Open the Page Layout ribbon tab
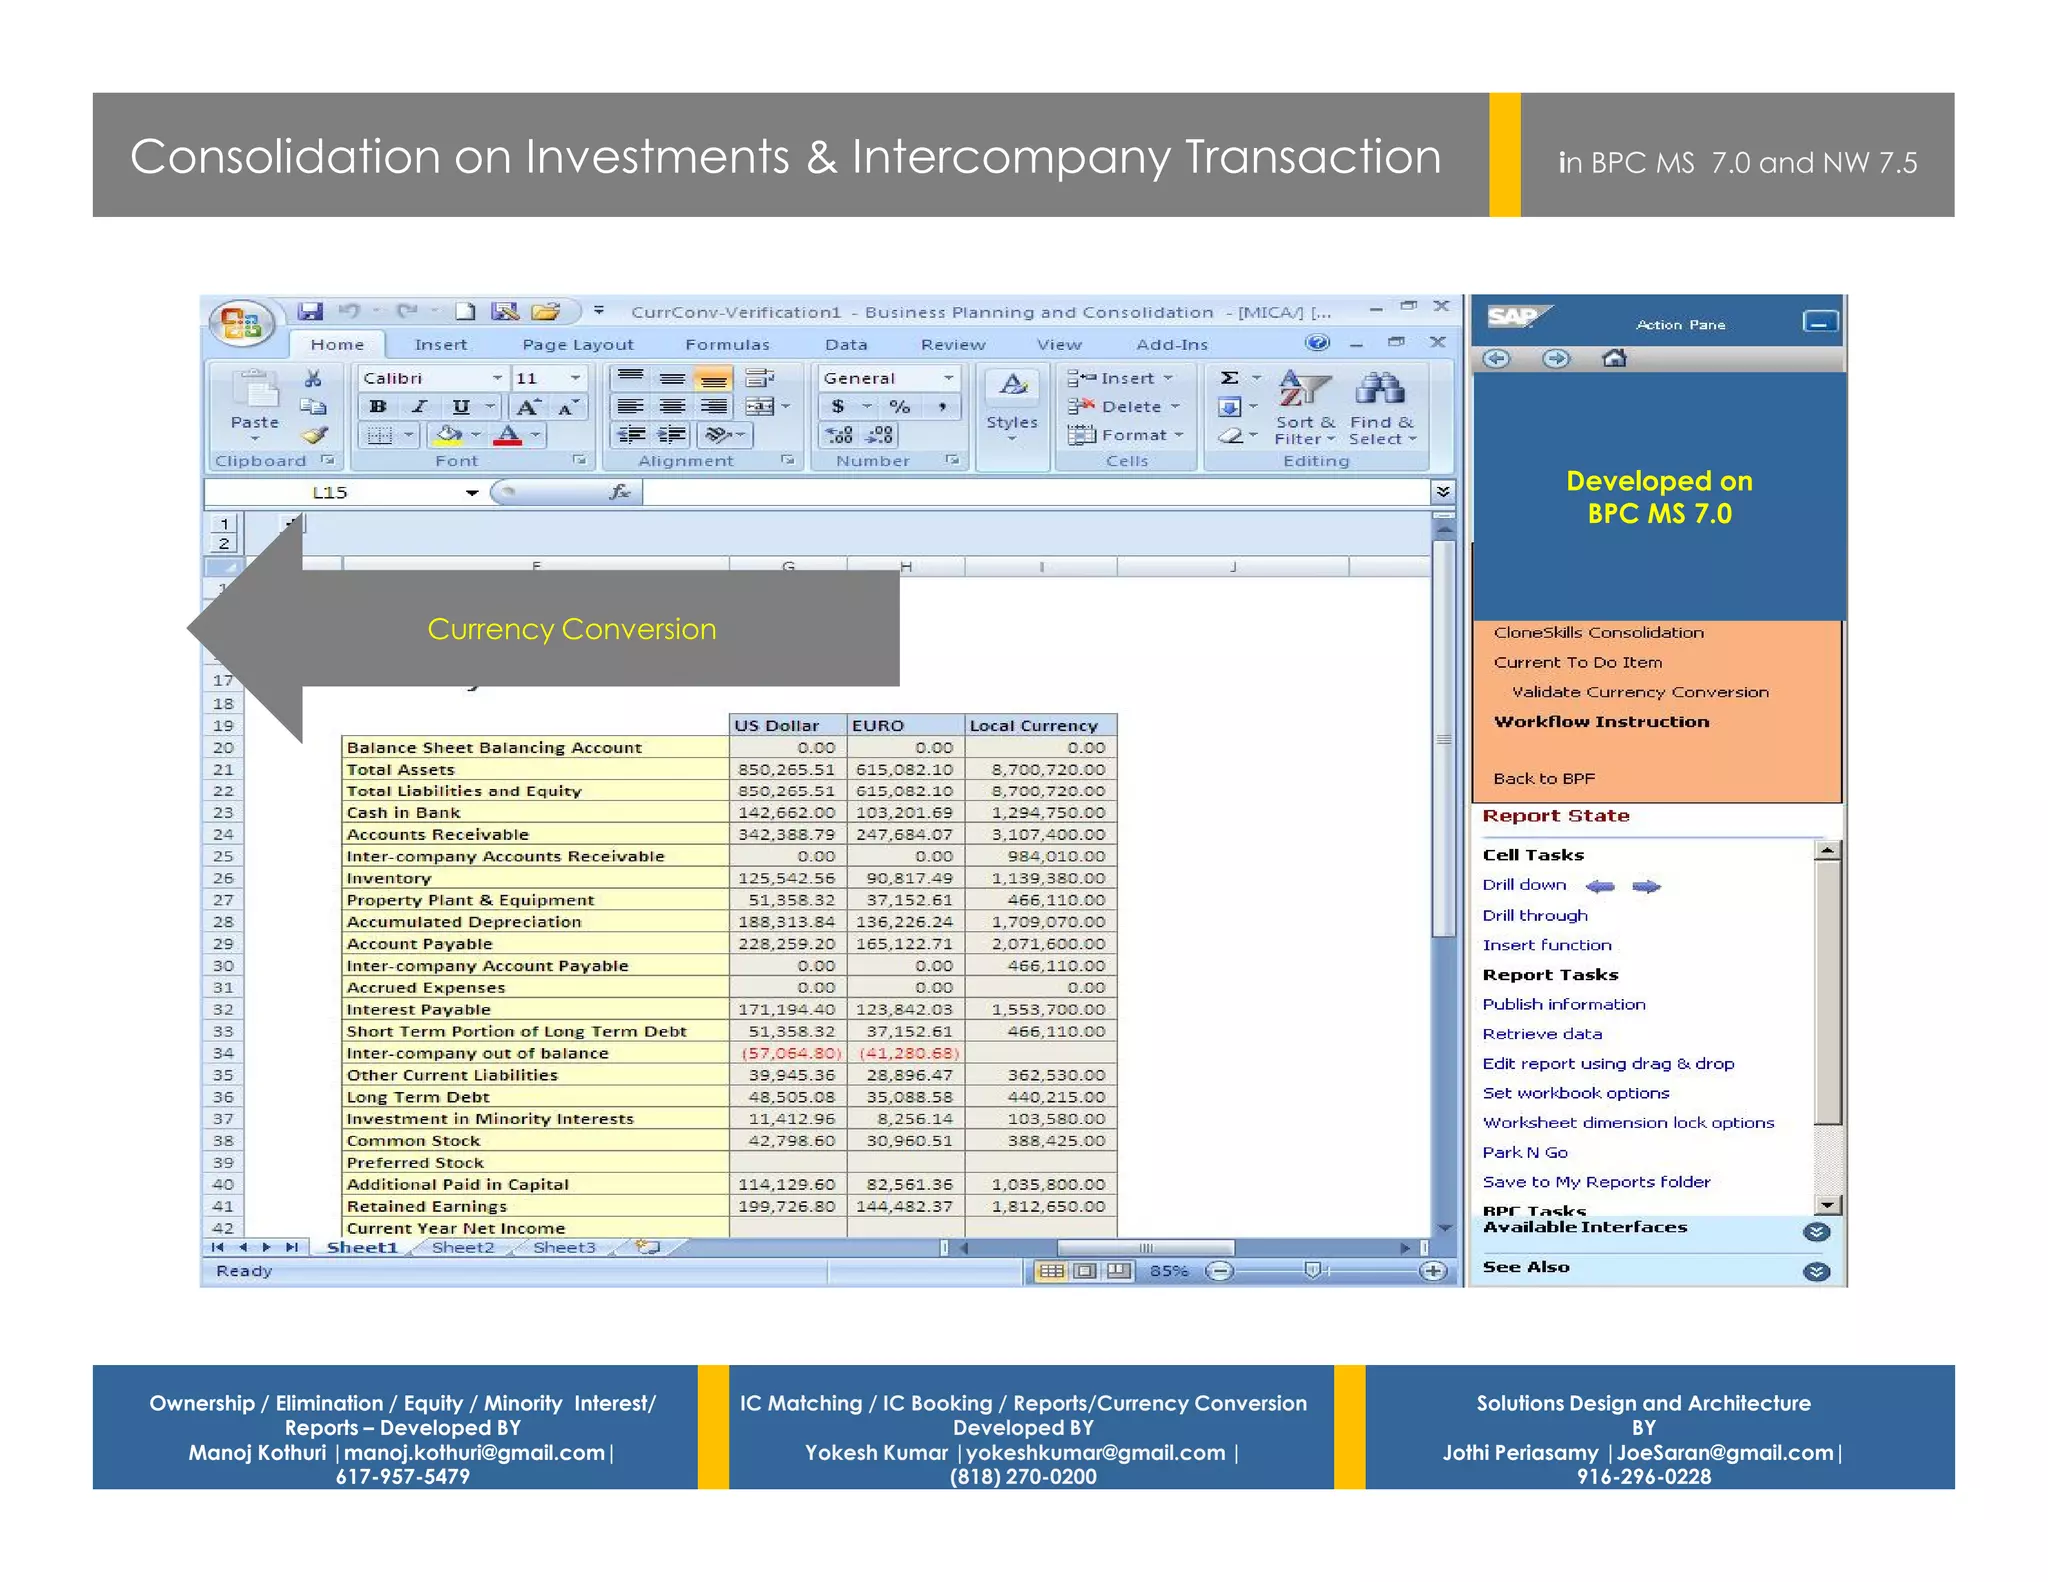 point(578,344)
